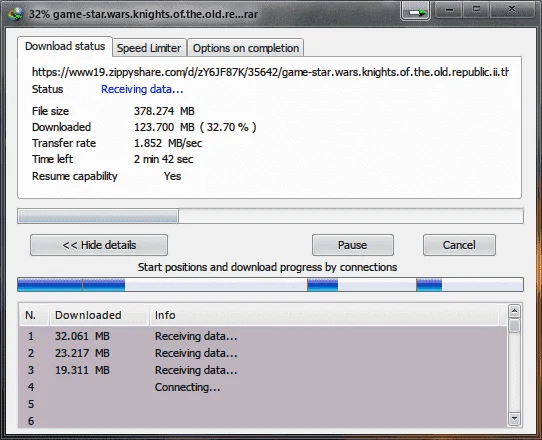Maximize the download window
The image size is (542, 440).
pyautogui.click(x=476, y=10)
